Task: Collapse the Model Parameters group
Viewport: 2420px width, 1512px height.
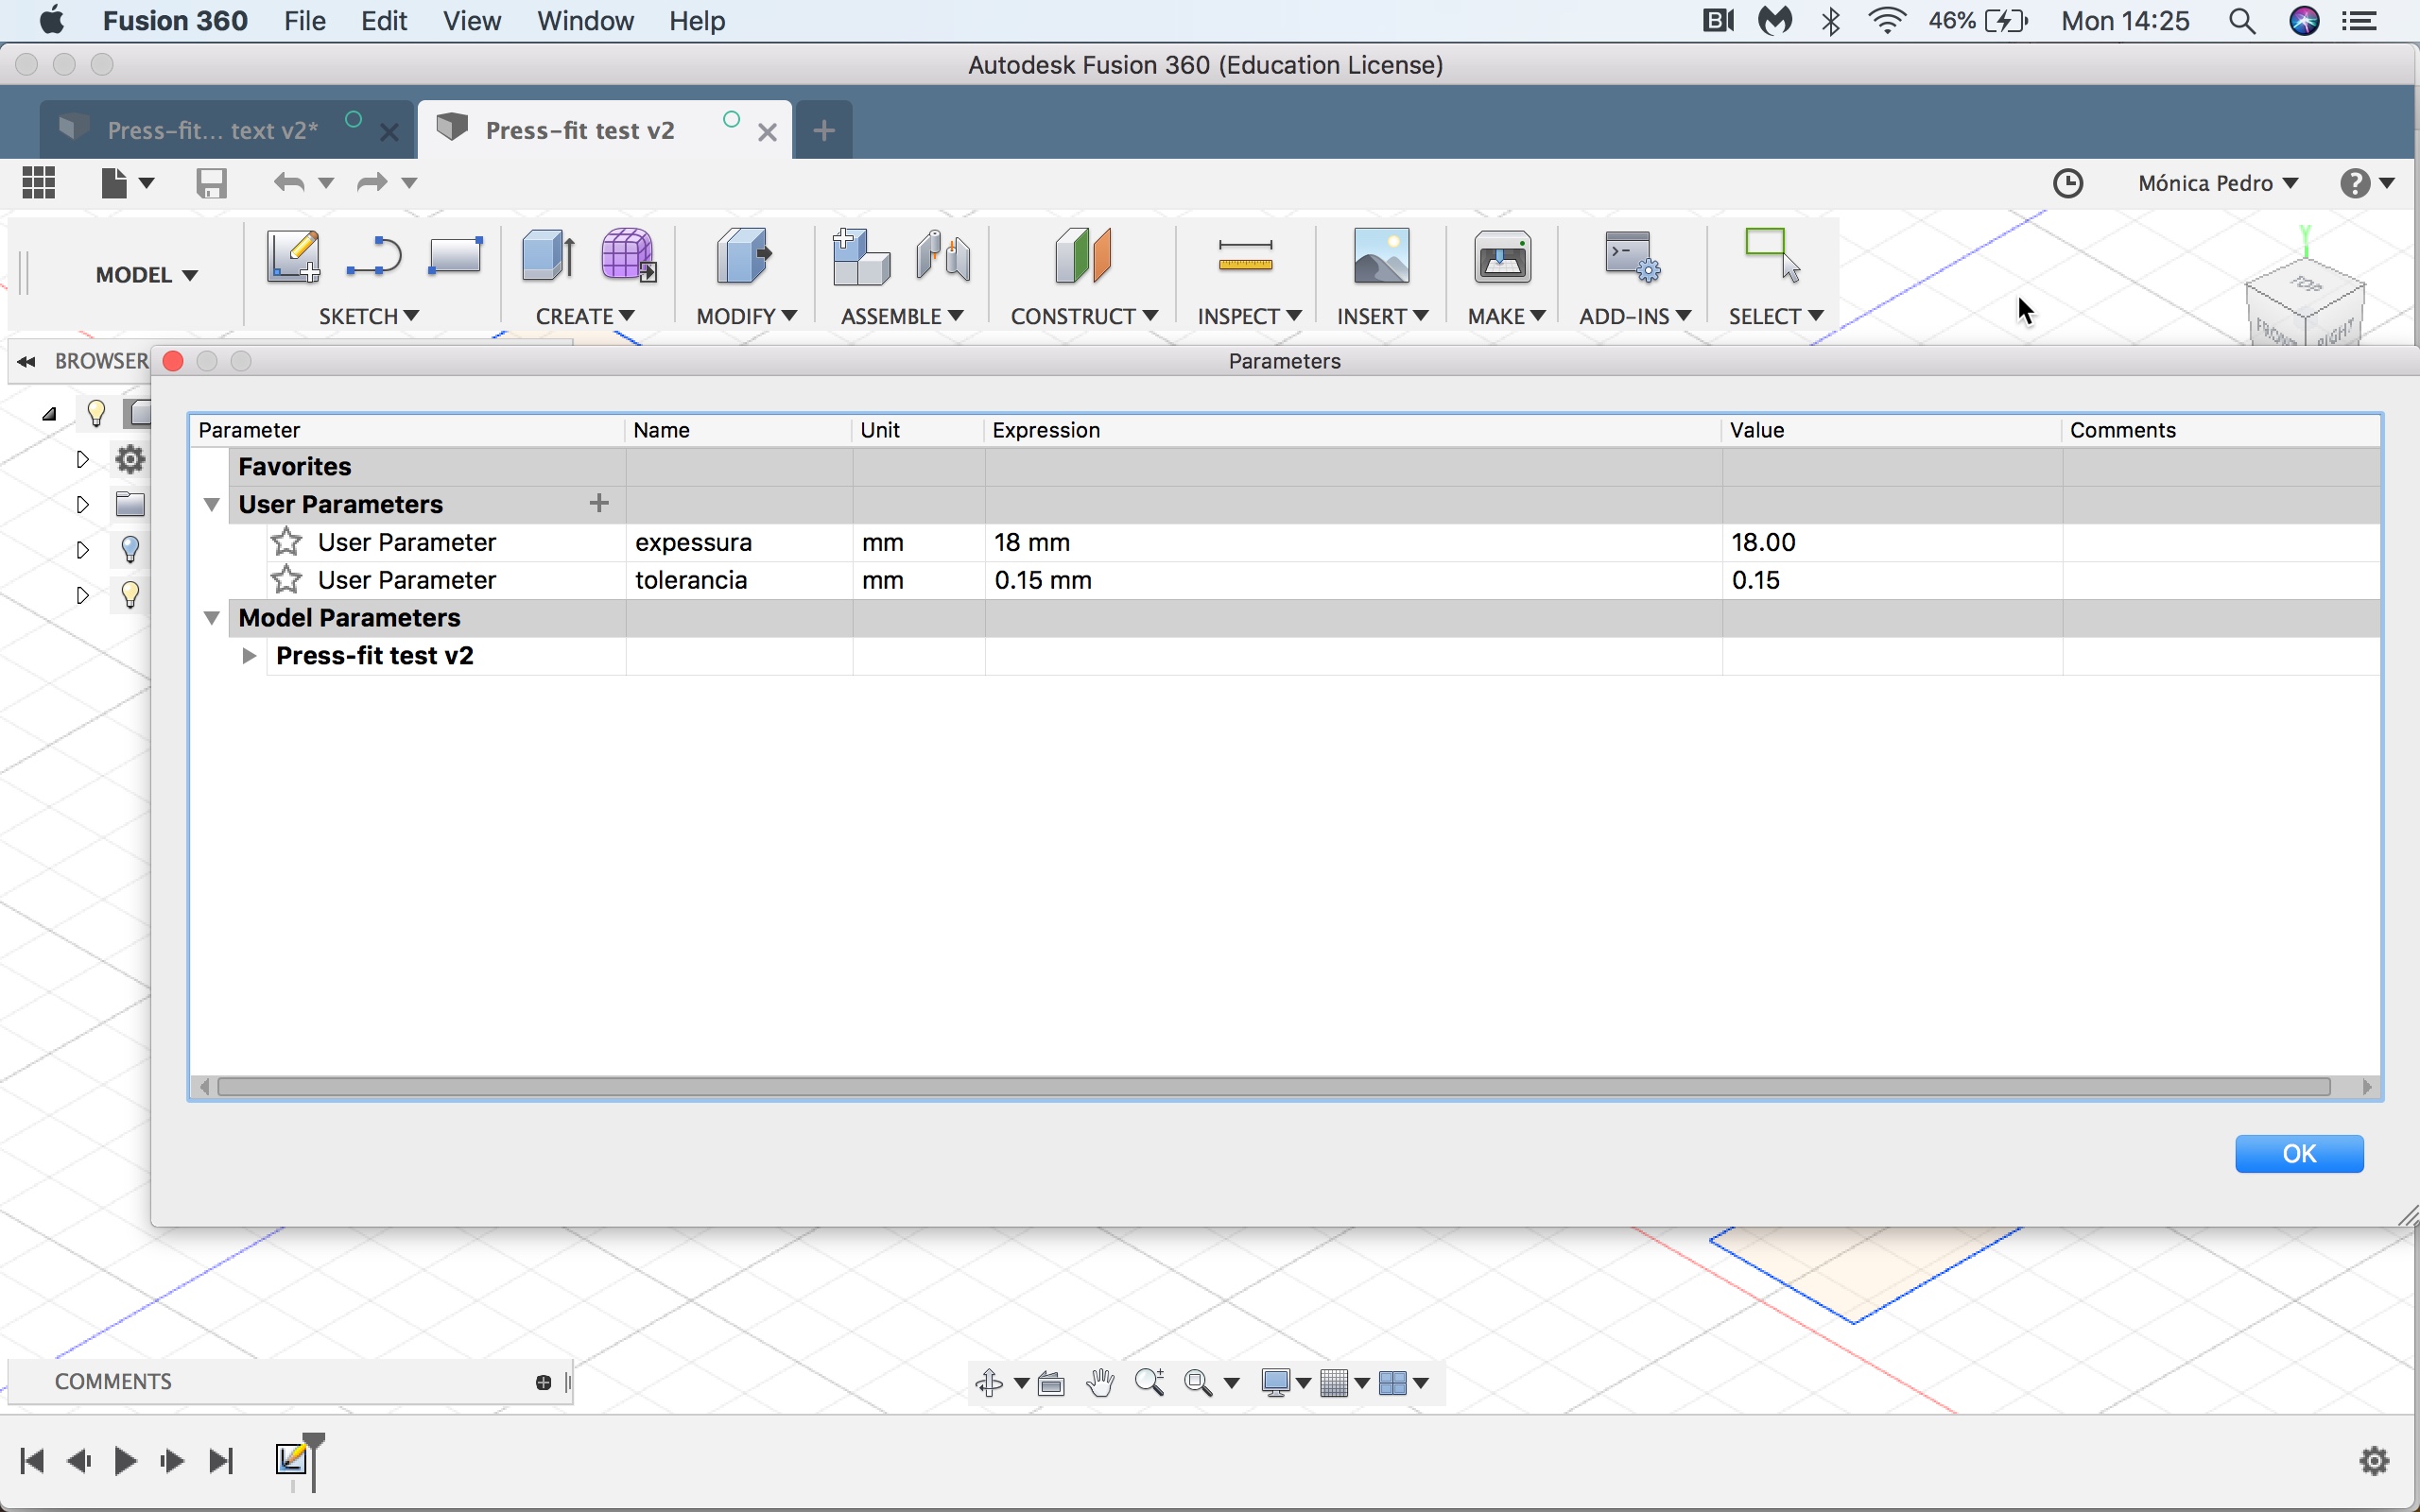Action: click(212, 618)
